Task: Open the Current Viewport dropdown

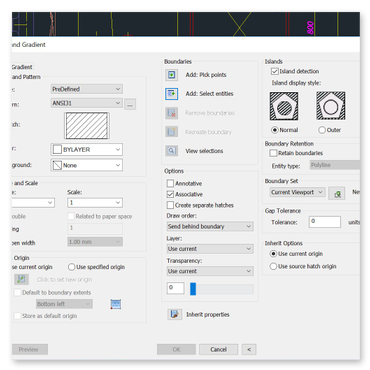Action: [297, 192]
